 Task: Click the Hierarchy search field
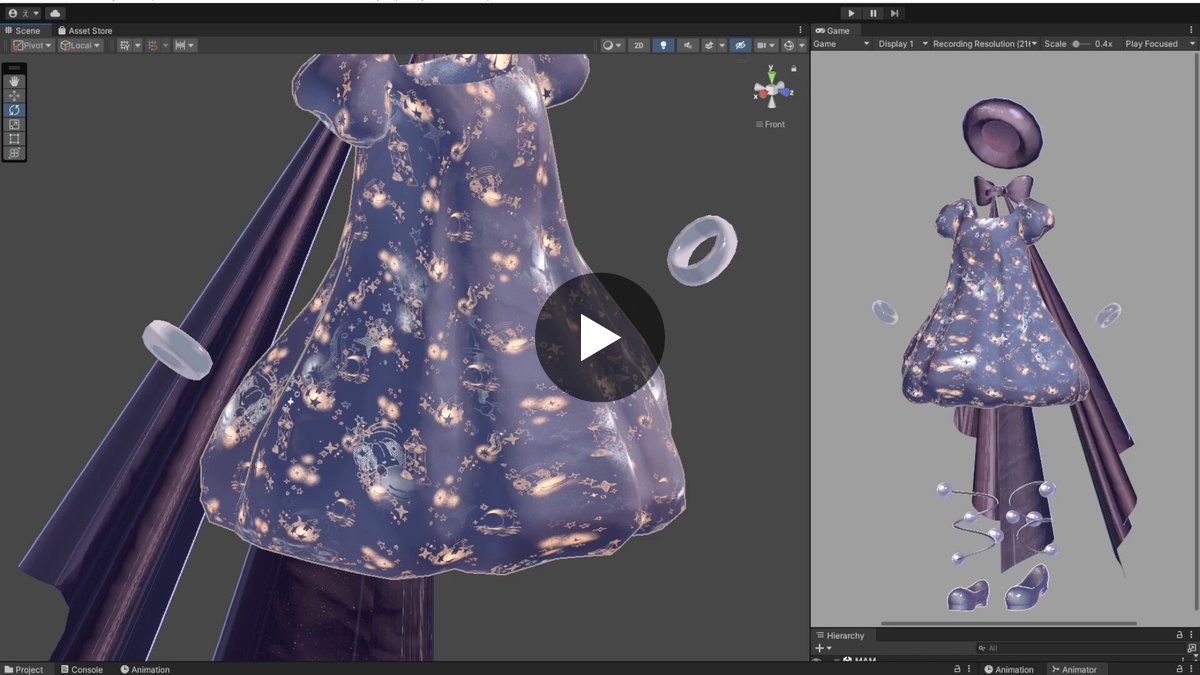[1080, 648]
